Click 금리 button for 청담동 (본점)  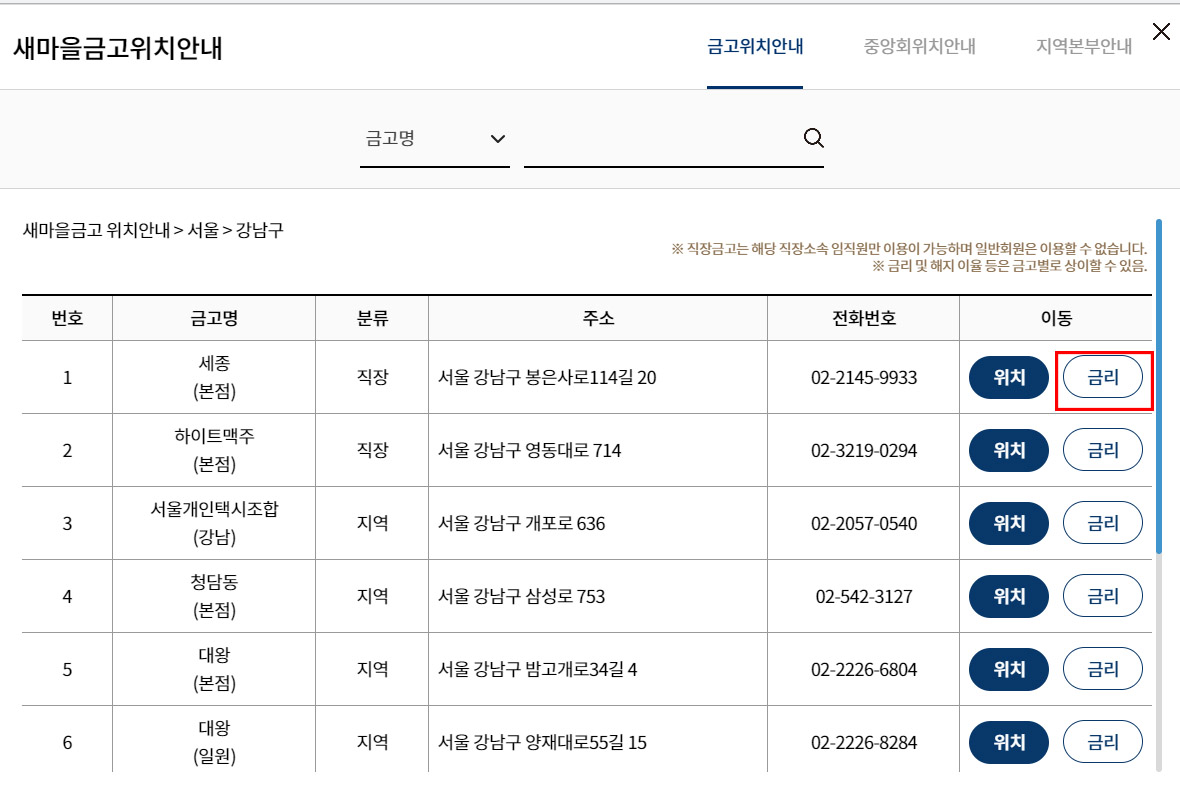pos(1102,597)
